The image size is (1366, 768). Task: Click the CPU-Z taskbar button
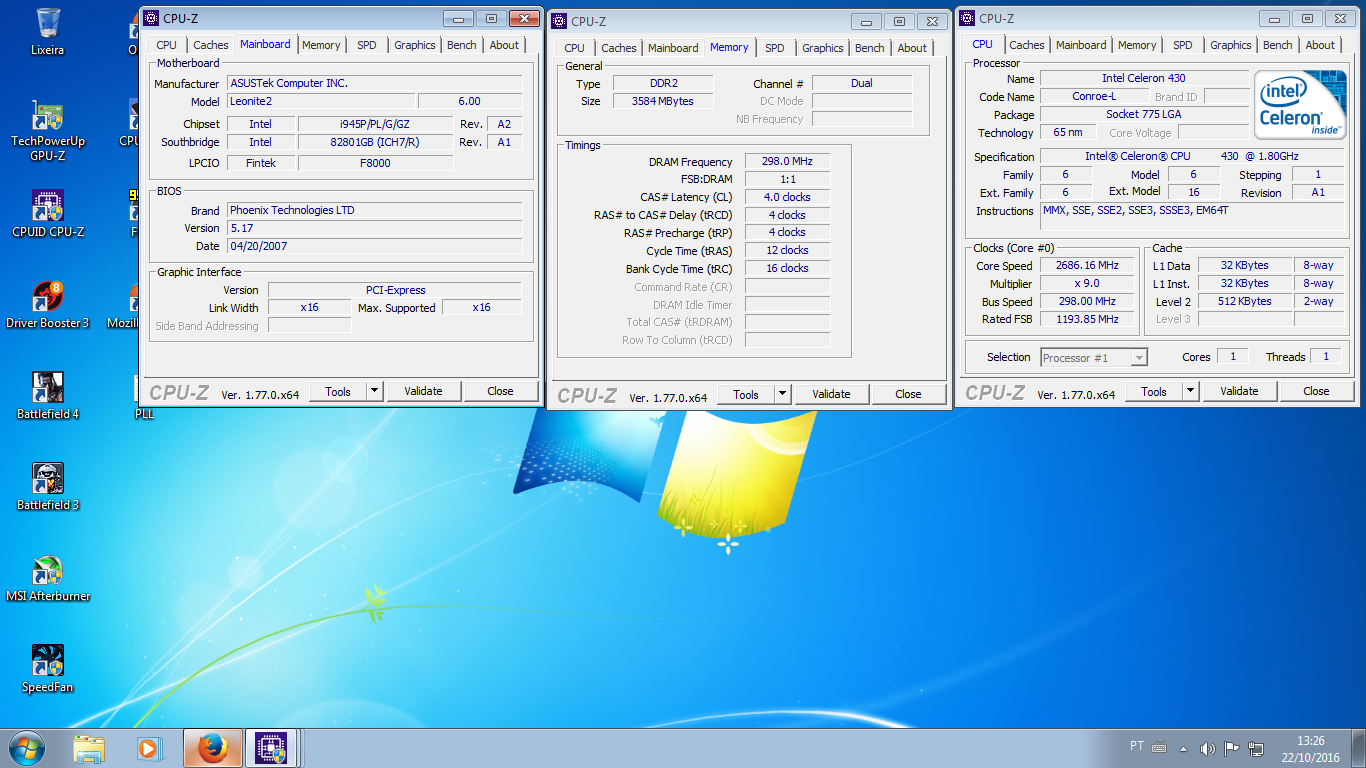coord(271,748)
